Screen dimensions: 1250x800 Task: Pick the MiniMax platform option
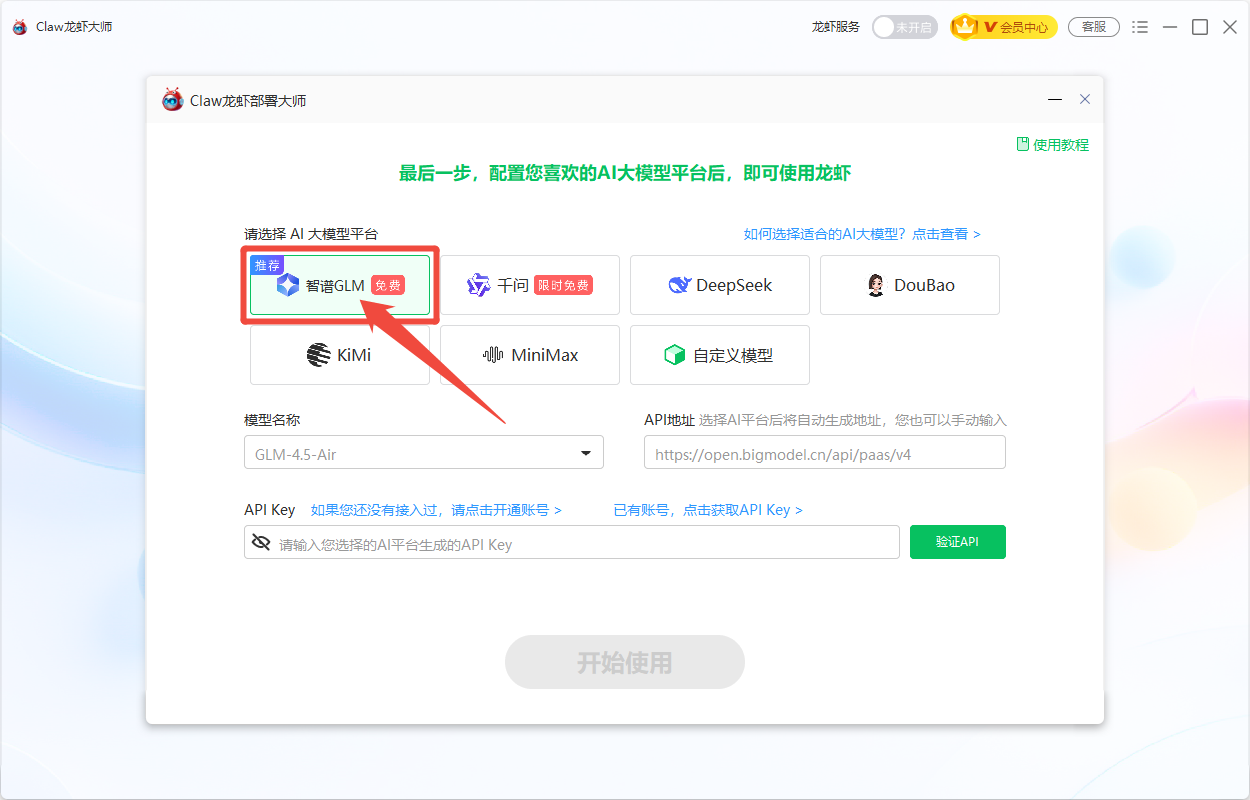[x=530, y=355]
